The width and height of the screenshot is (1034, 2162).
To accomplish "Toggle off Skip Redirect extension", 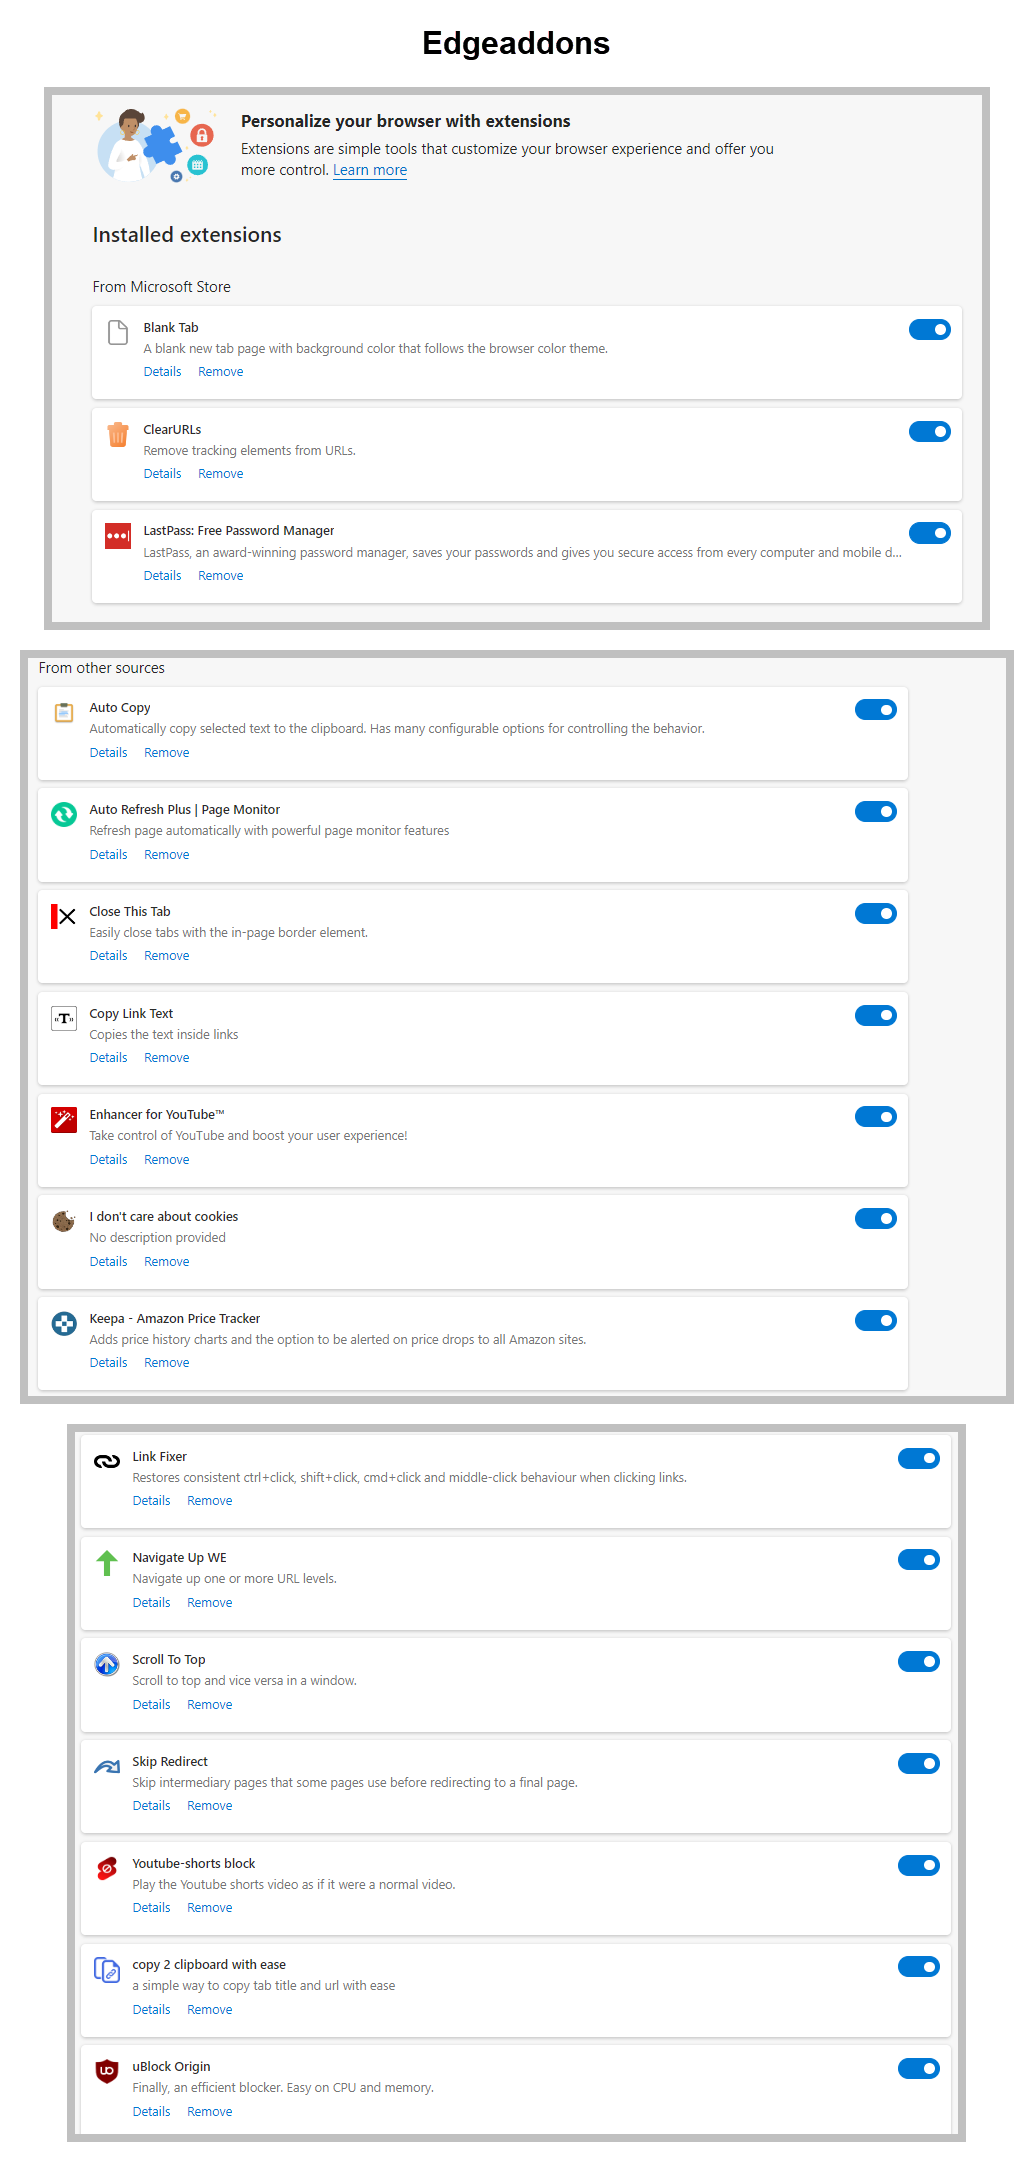I will (x=918, y=1763).
